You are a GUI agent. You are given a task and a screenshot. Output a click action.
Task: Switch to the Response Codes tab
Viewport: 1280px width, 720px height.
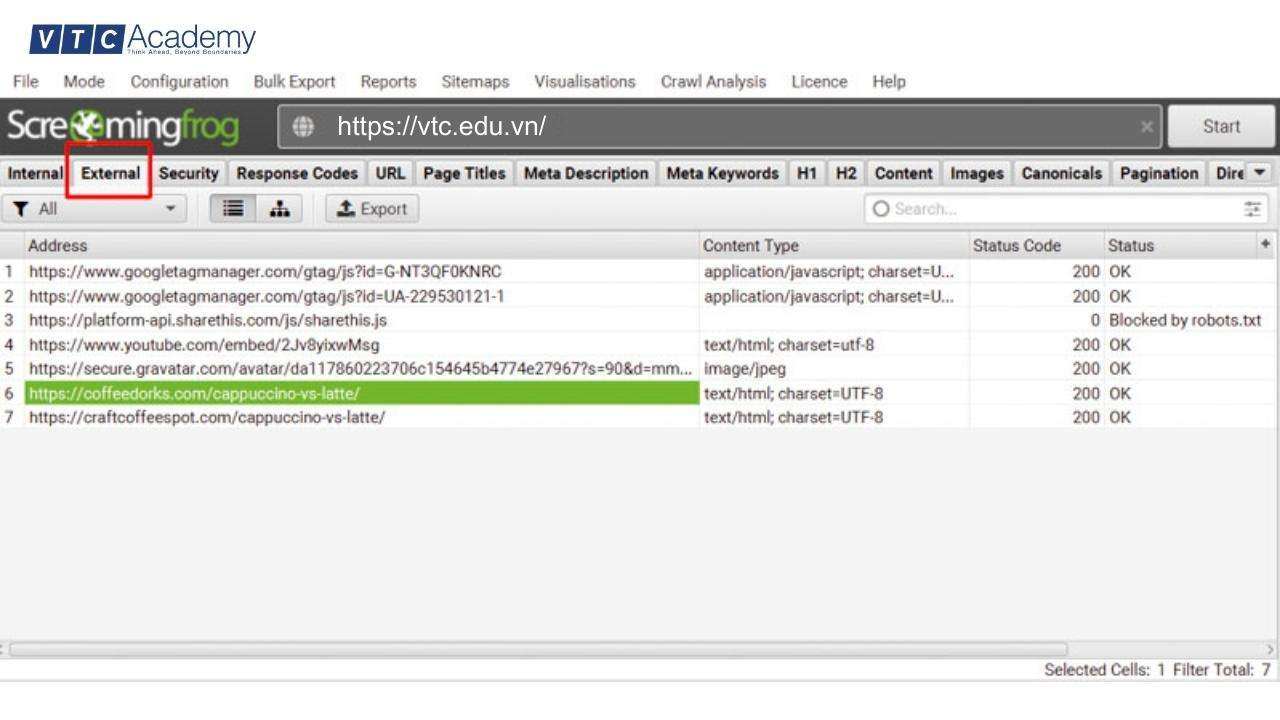tap(297, 173)
